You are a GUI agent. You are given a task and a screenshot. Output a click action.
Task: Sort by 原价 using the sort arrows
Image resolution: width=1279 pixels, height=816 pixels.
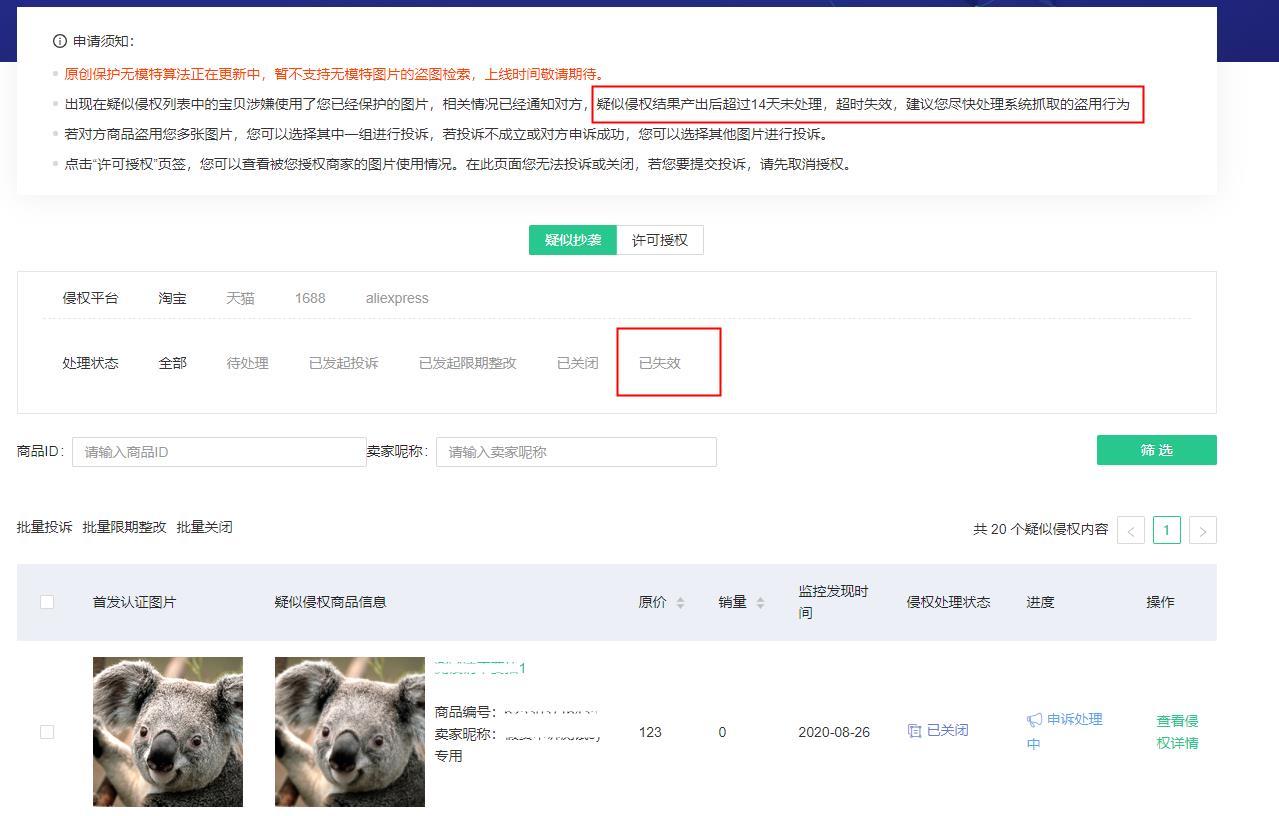point(680,602)
